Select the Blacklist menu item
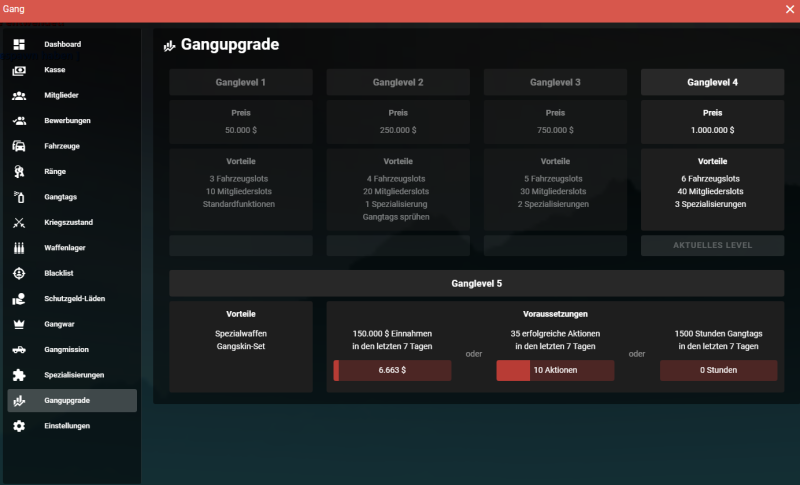Image resolution: width=800 pixels, height=485 pixels. [x=72, y=273]
